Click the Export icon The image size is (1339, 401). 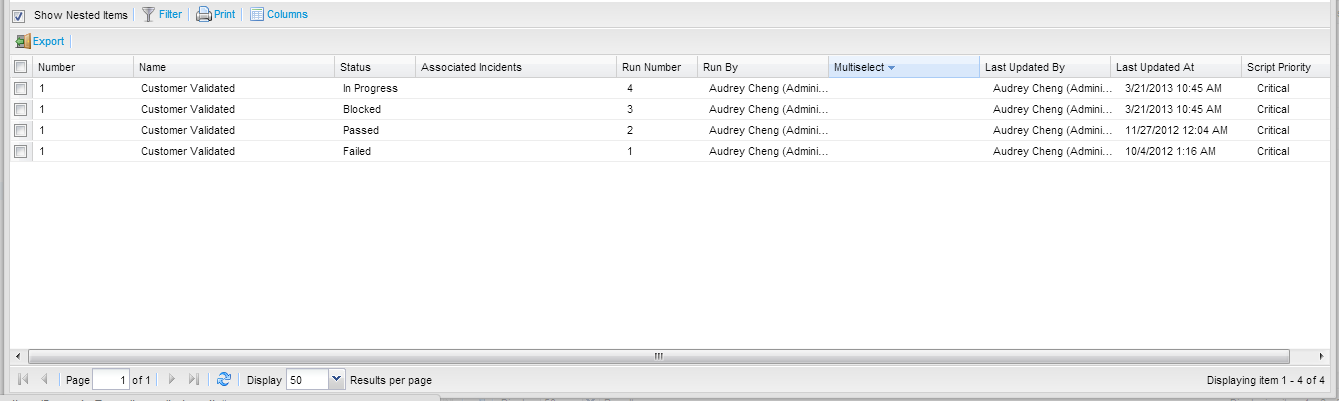pyautogui.click(x=23, y=41)
